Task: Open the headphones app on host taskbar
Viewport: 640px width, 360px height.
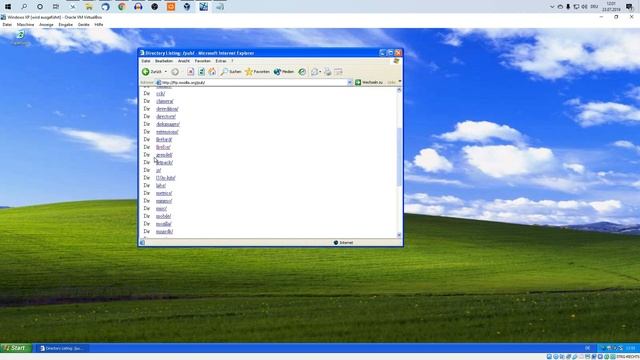Action: 138,7
